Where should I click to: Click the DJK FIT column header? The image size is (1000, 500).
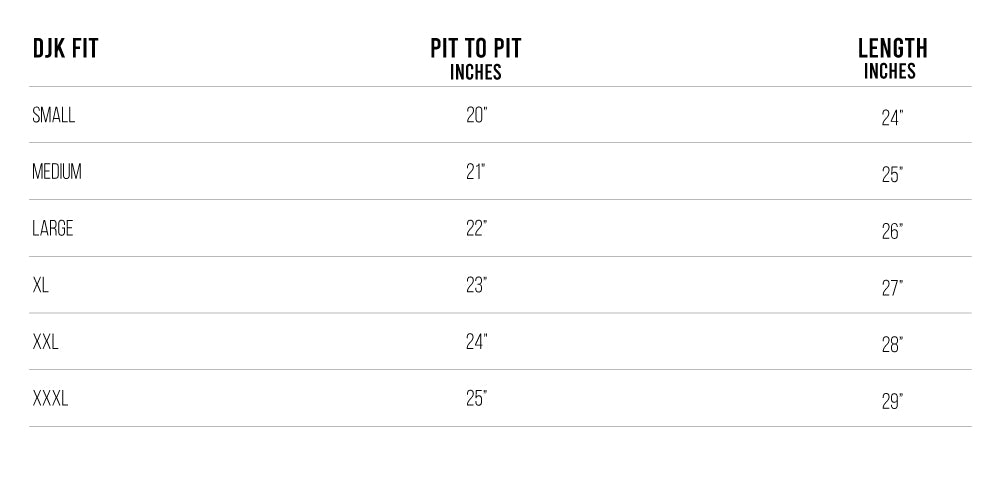pyautogui.click(x=65, y=48)
